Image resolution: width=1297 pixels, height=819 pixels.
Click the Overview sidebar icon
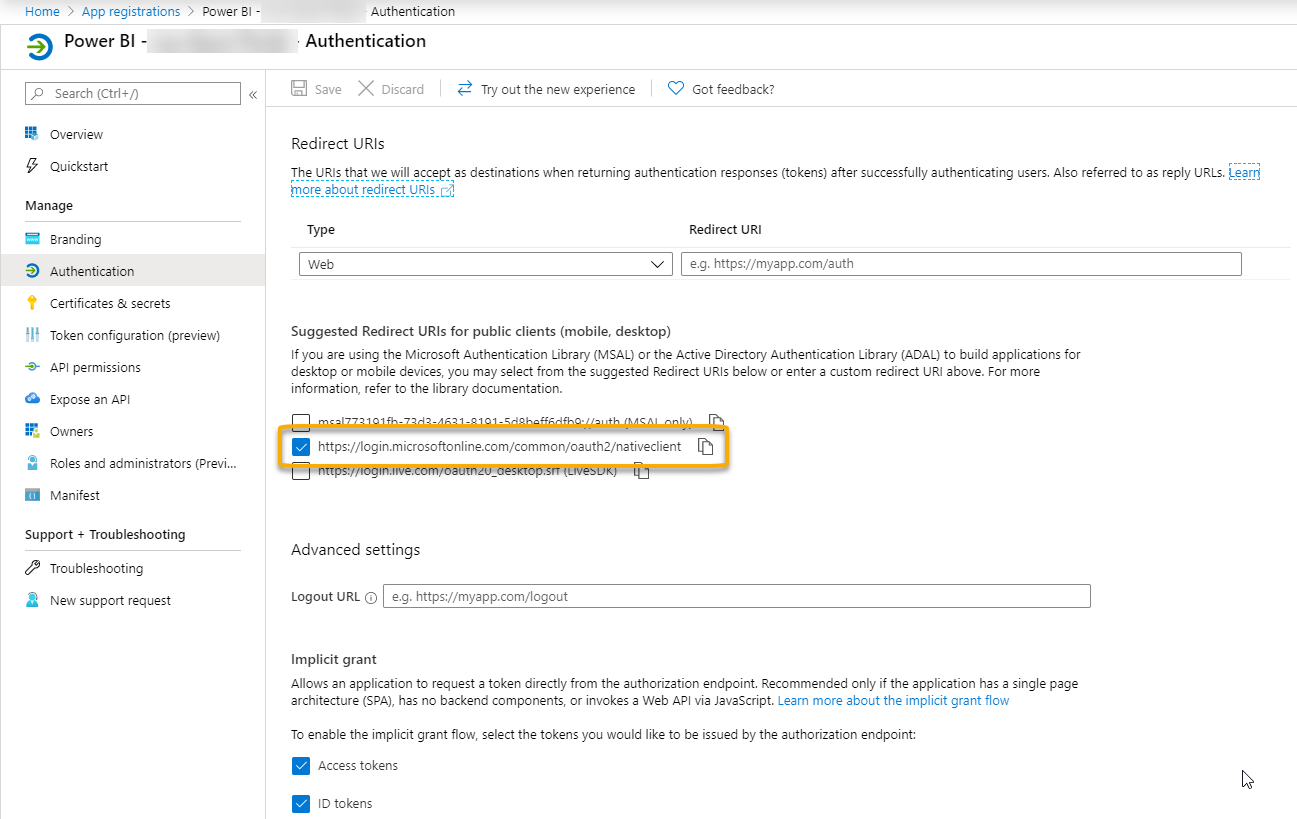click(x=32, y=134)
